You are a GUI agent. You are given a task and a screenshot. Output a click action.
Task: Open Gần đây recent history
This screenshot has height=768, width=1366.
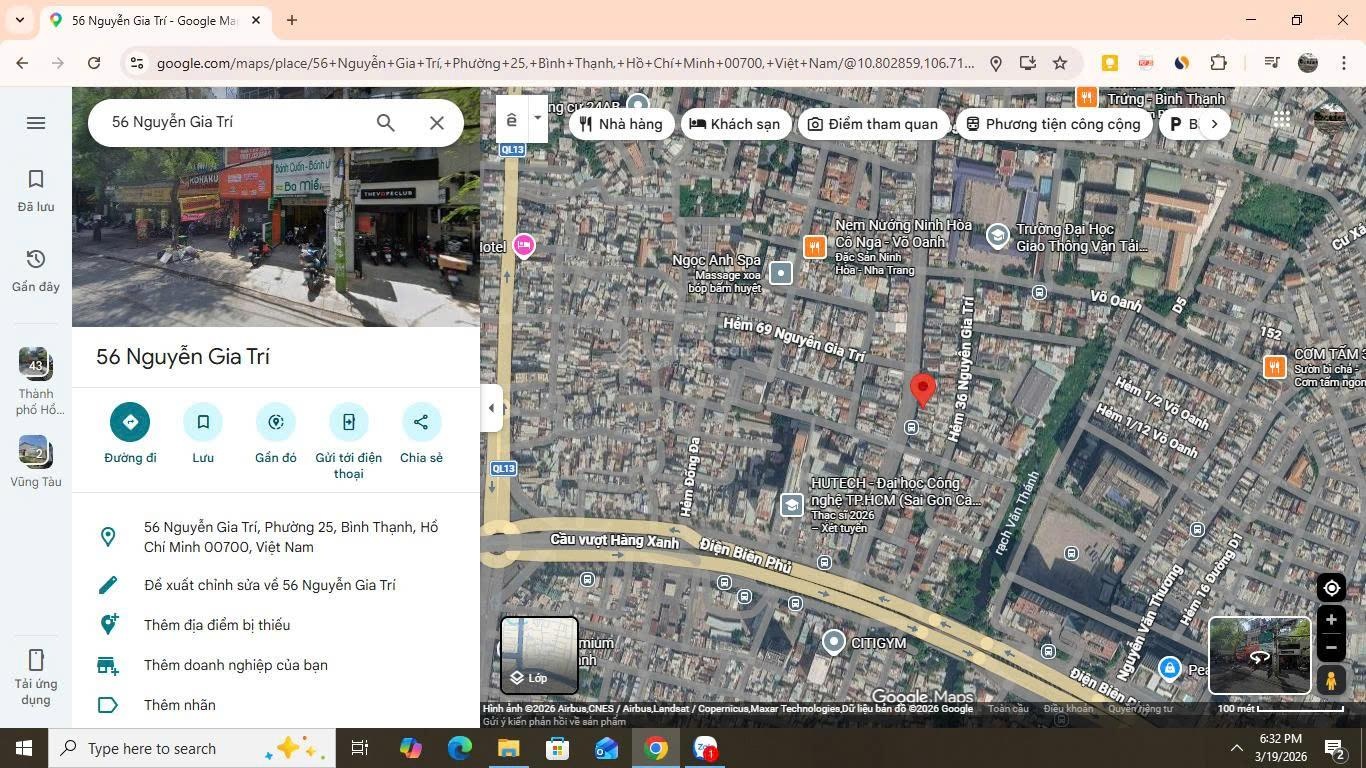pos(36,270)
